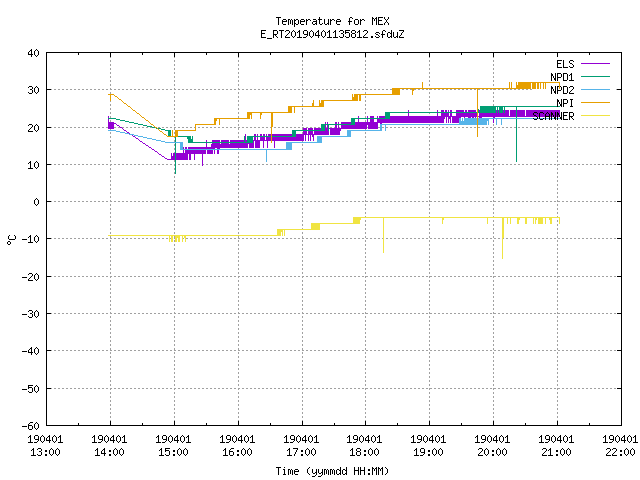Click the NPI legend label

(565, 103)
